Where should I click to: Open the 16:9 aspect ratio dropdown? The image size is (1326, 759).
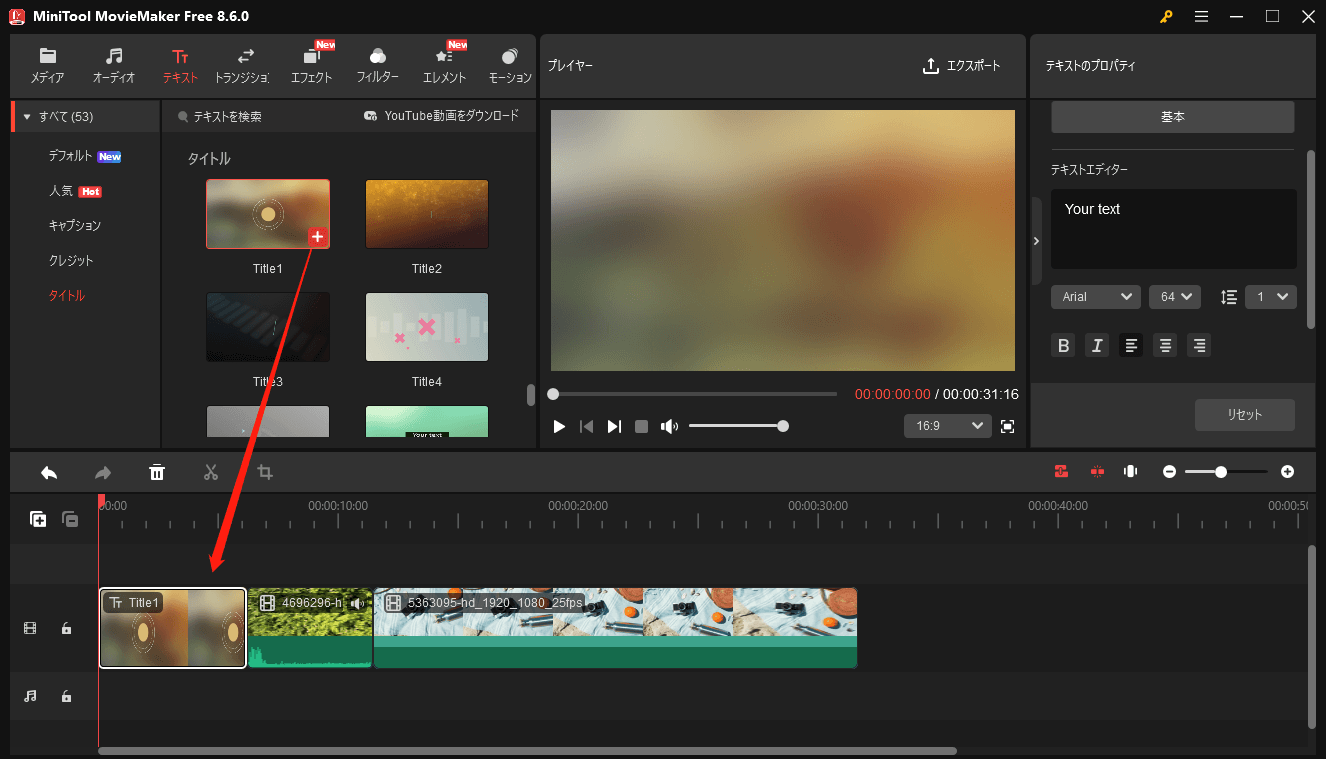coord(947,425)
